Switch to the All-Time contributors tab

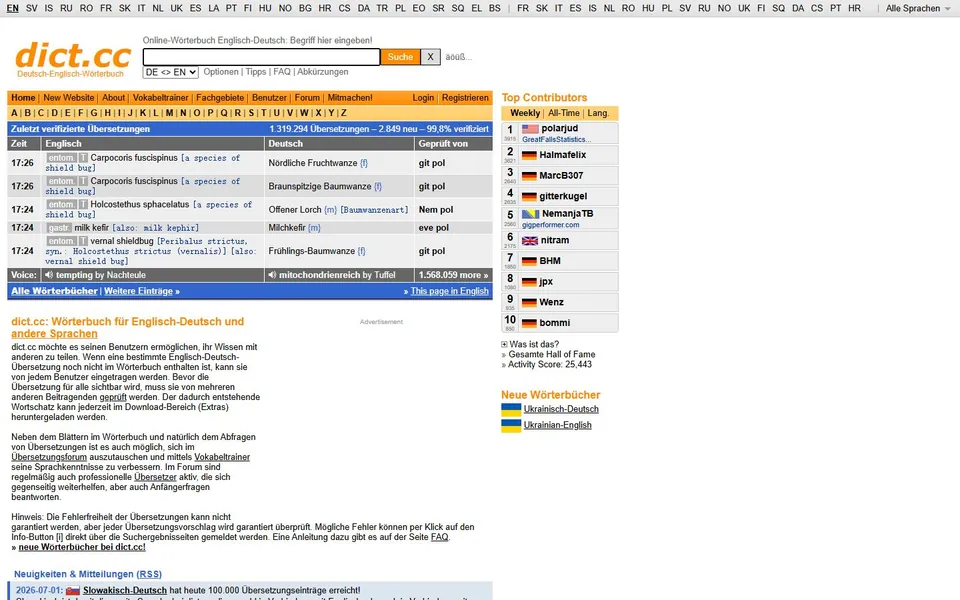click(x=564, y=113)
